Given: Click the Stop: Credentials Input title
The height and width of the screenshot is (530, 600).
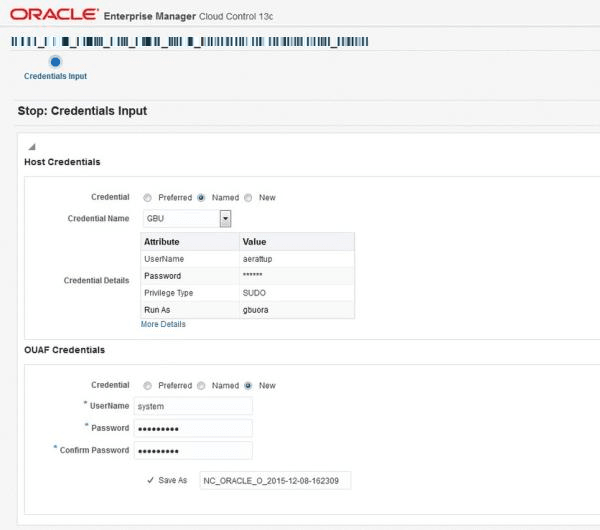Looking at the screenshot, I should pos(82,111).
